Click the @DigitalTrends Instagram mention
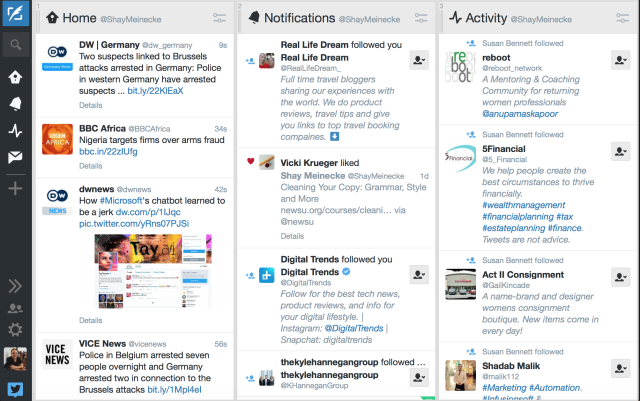The width and height of the screenshot is (640, 401). pos(354,328)
